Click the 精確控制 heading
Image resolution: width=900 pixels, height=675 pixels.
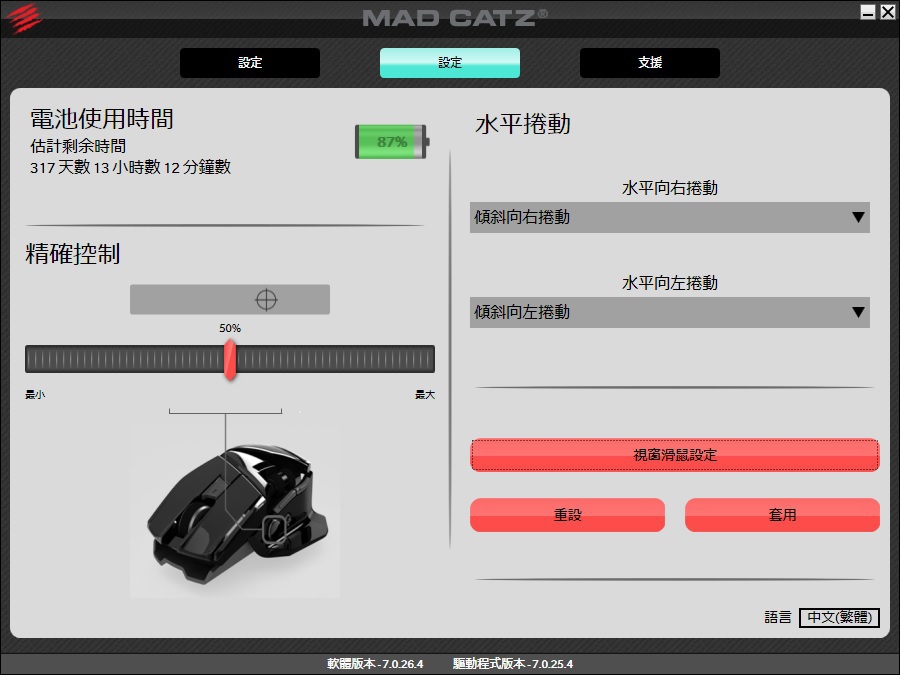[x=73, y=254]
